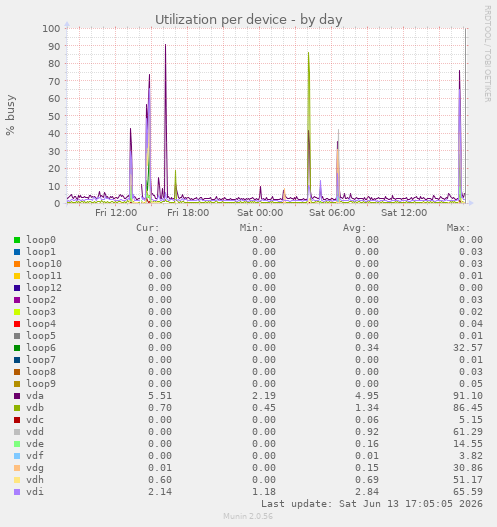The height and width of the screenshot is (527, 497).
Task: Select the 'loop12' legend label
Action: [44, 288]
